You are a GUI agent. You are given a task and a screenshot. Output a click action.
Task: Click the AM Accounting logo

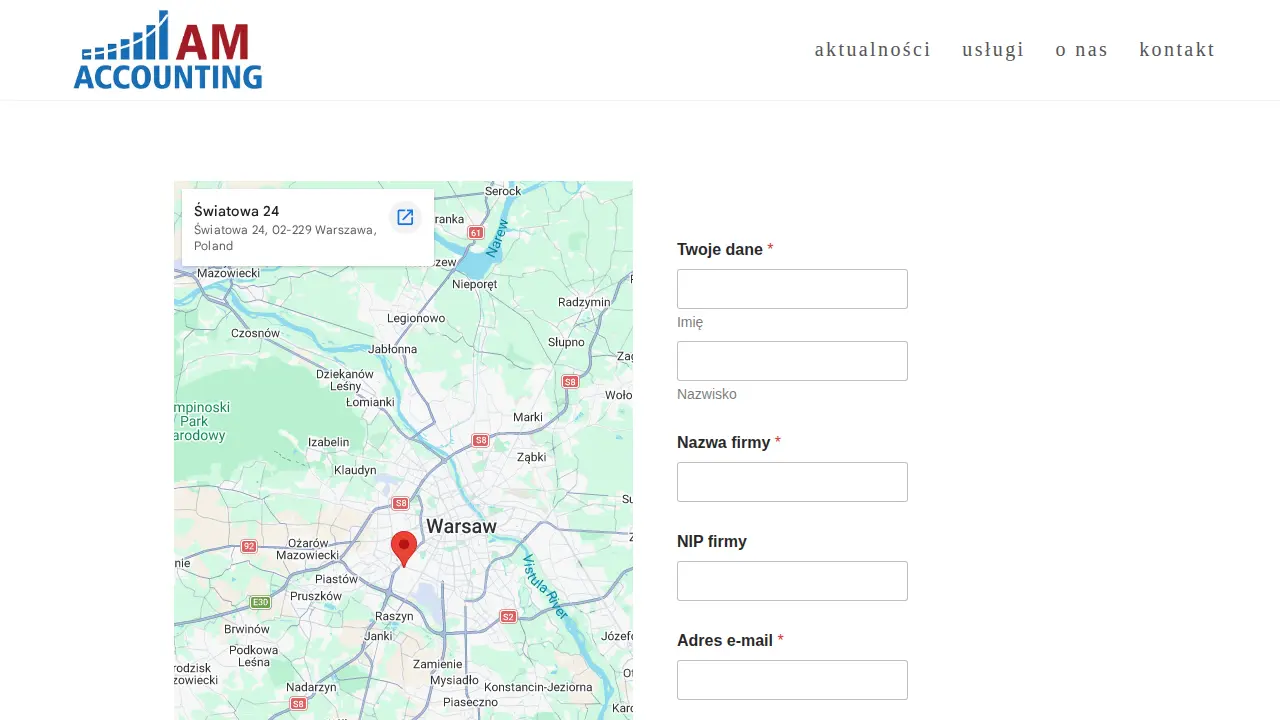(168, 50)
